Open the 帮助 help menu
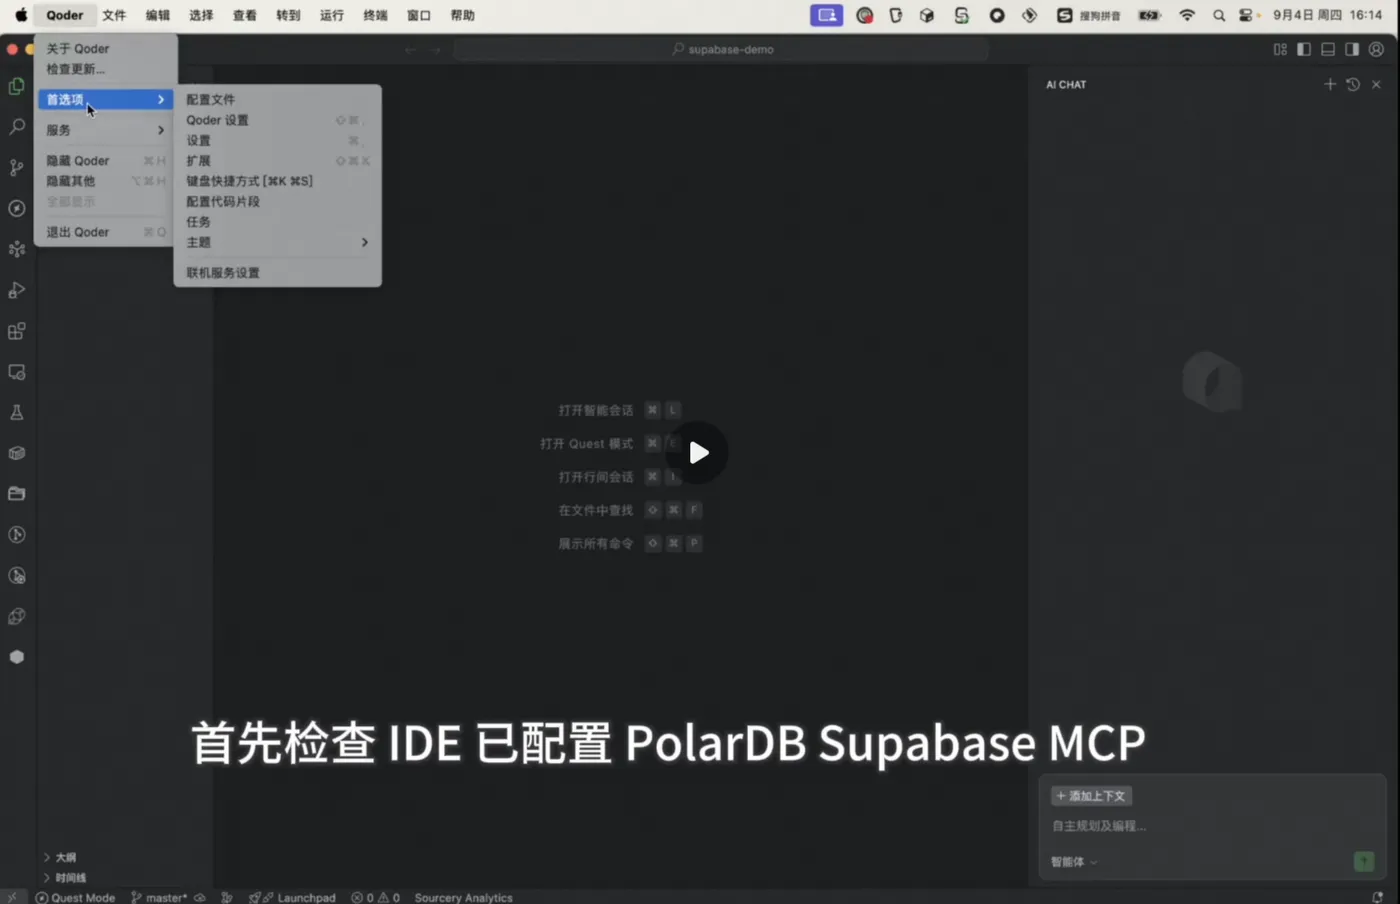 462,15
